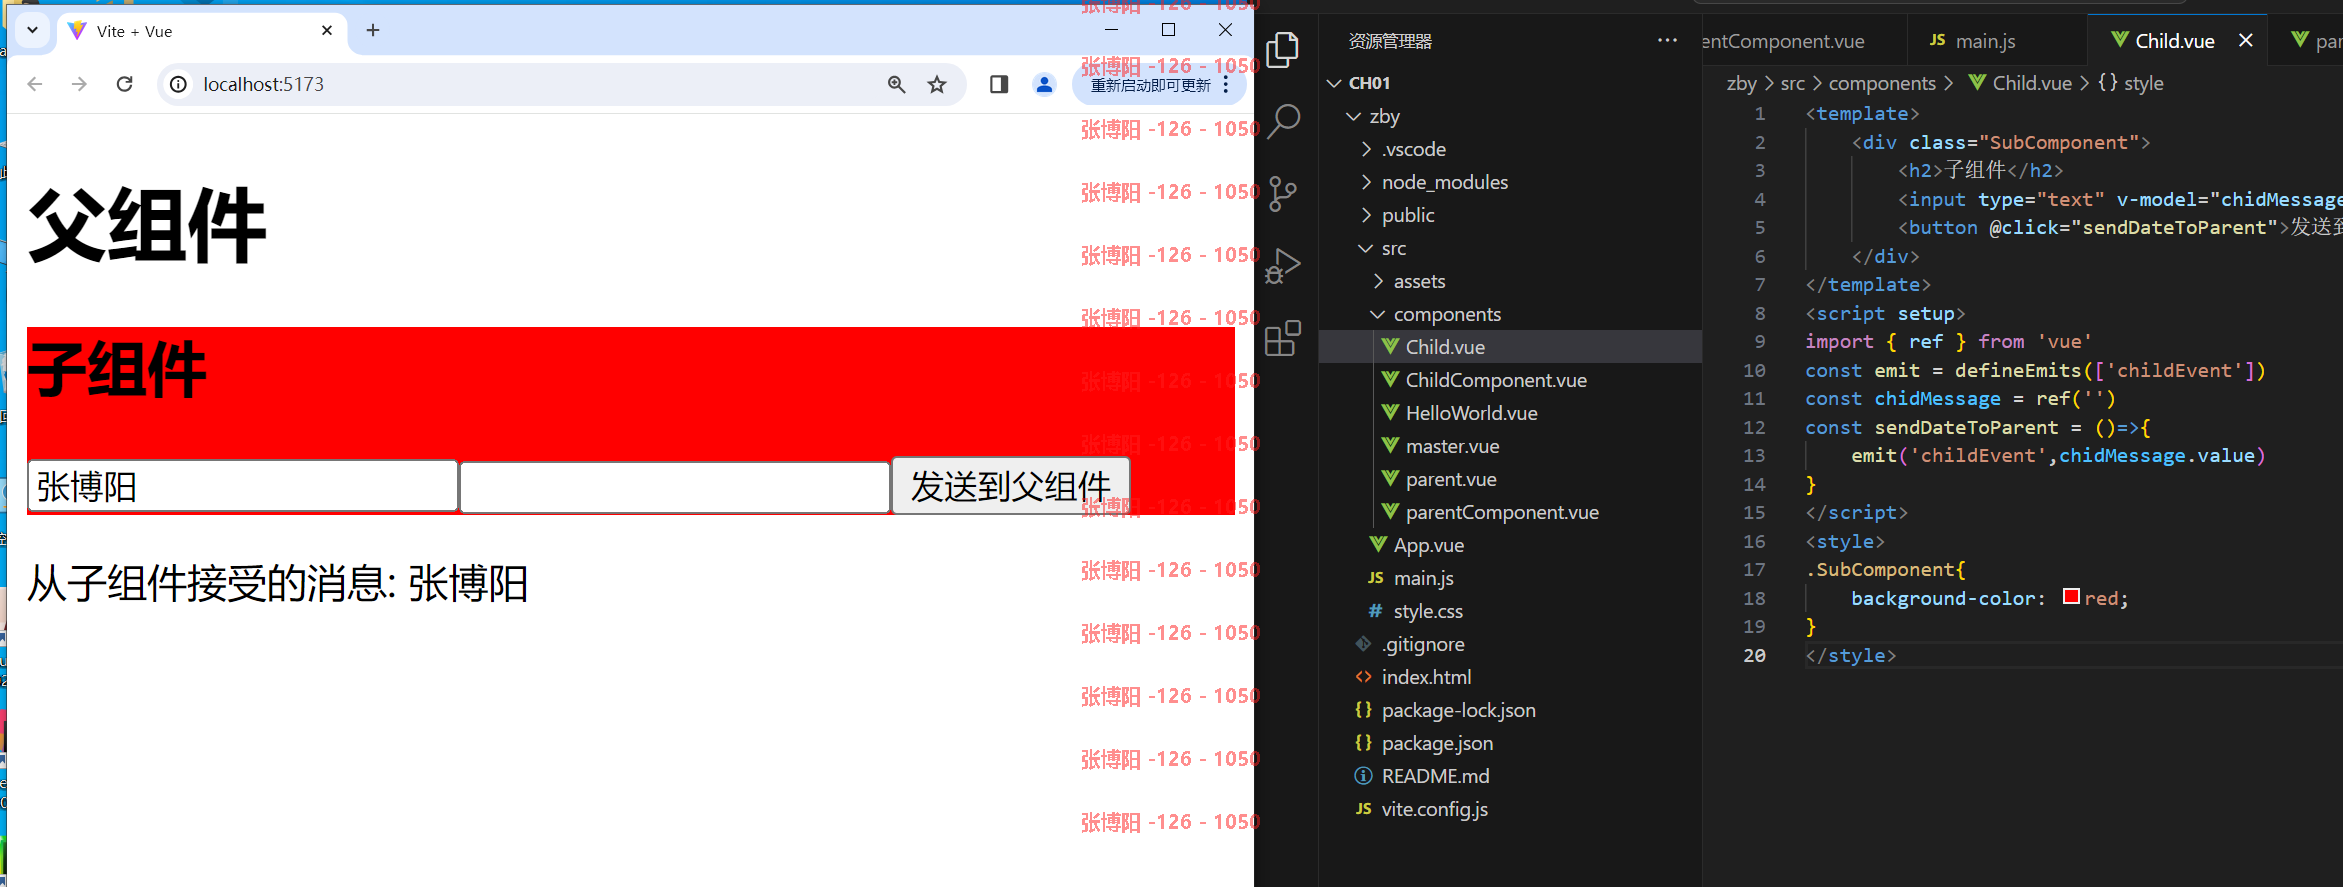Open the Chrome zoom magnifier icon

(897, 84)
